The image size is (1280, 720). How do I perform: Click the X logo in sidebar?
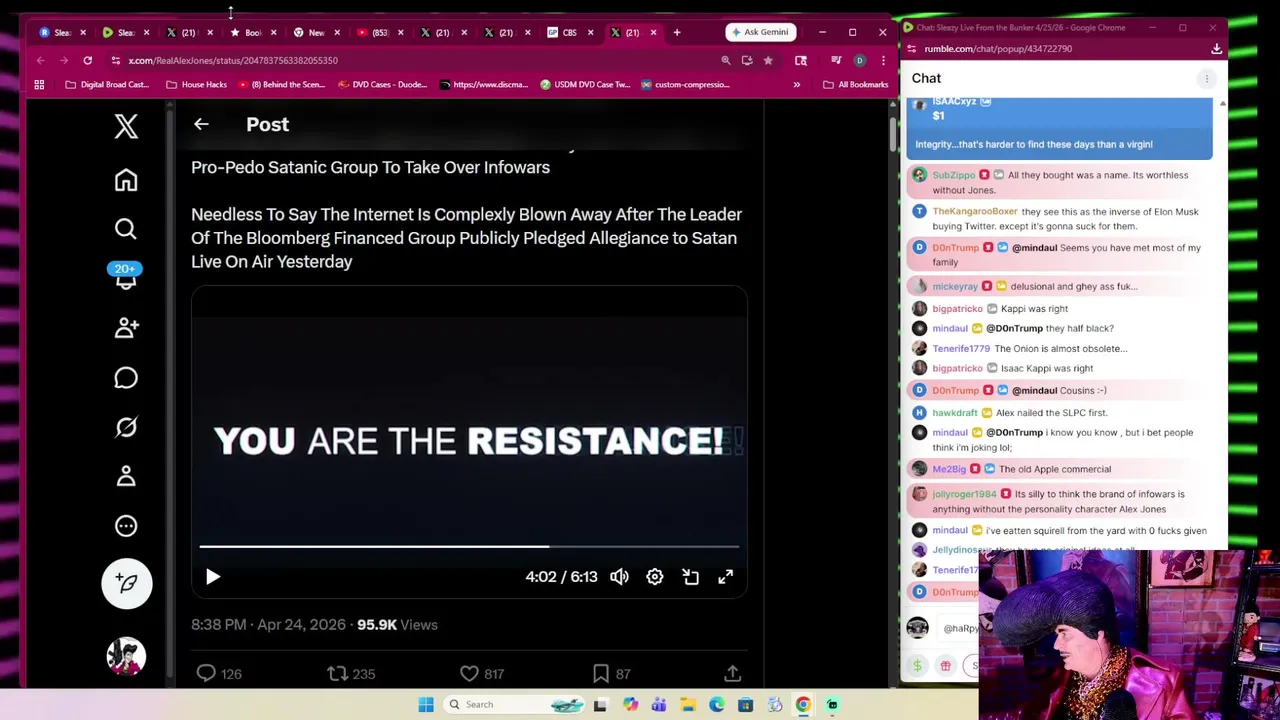coord(126,126)
